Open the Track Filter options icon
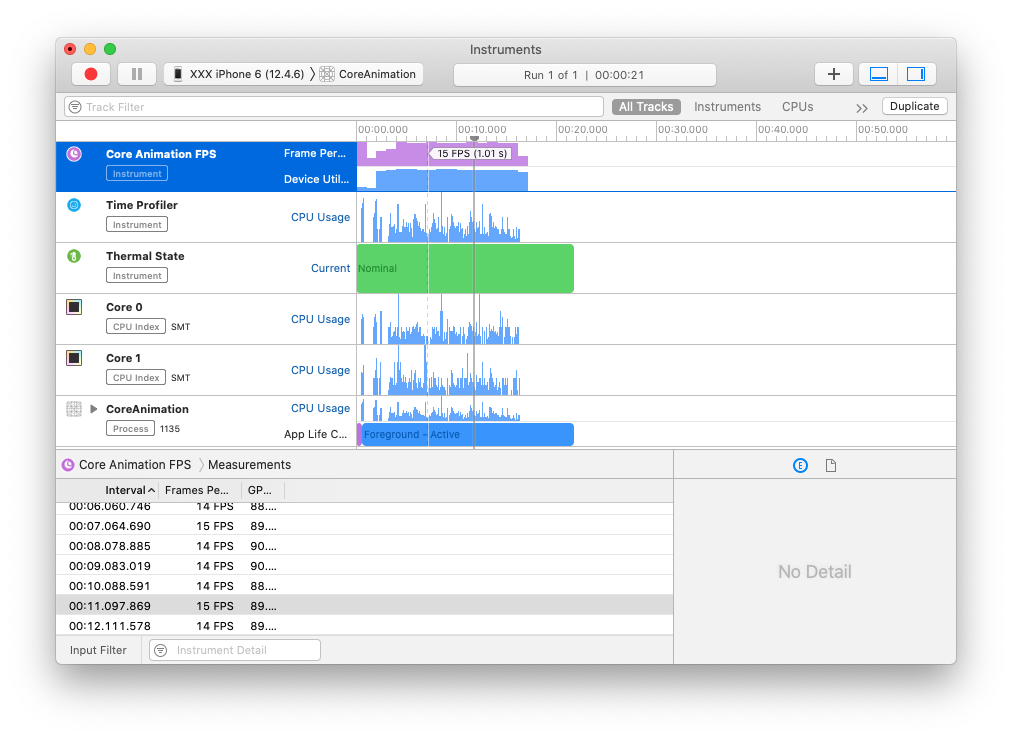Image resolution: width=1012 pixels, height=738 pixels. pyautogui.click(x=75, y=107)
